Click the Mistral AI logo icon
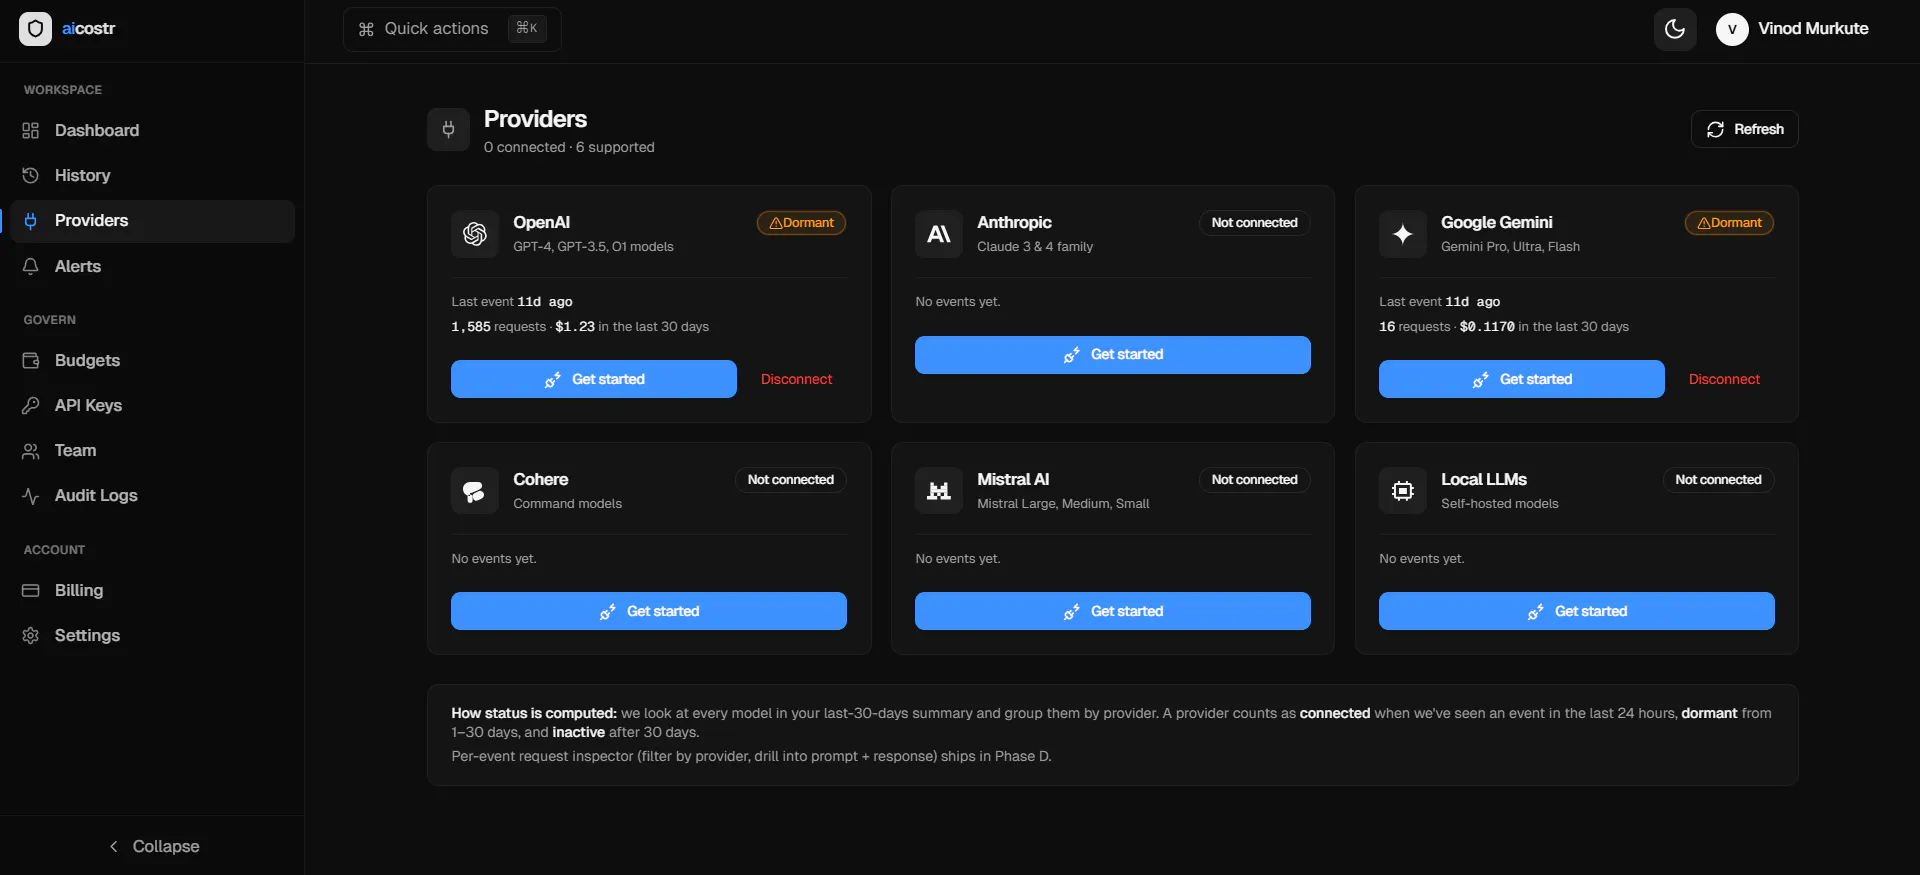The height and width of the screenshot is (875, 1920). 939,491
